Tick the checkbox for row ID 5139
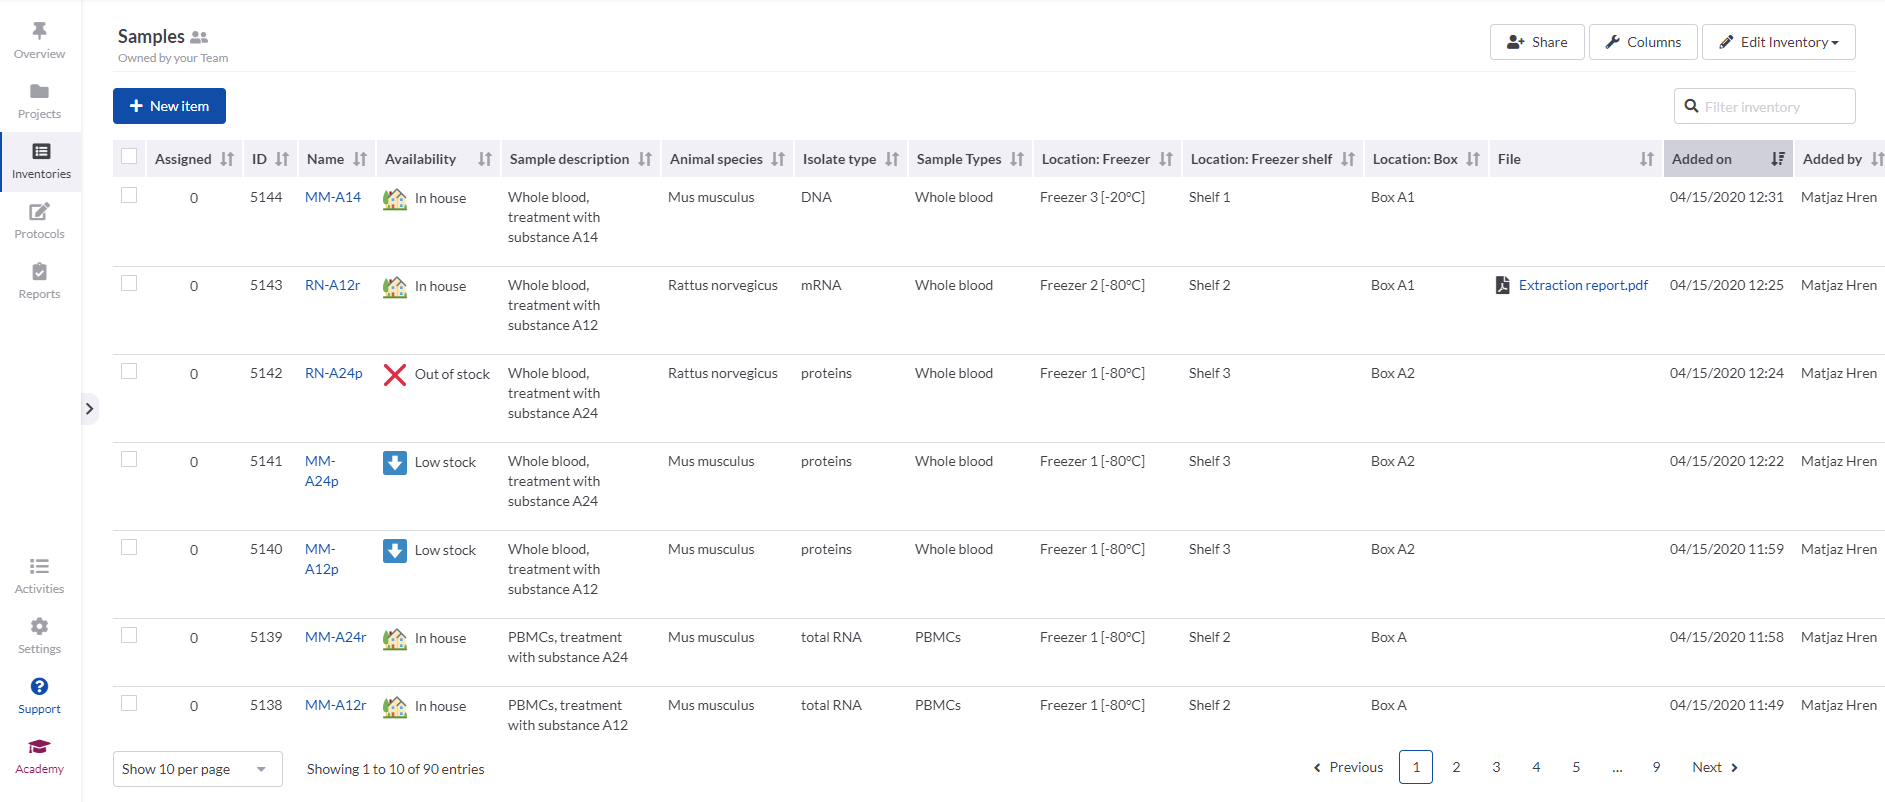This screenshot has width=1885, height=802. click(x=129, y=635)
